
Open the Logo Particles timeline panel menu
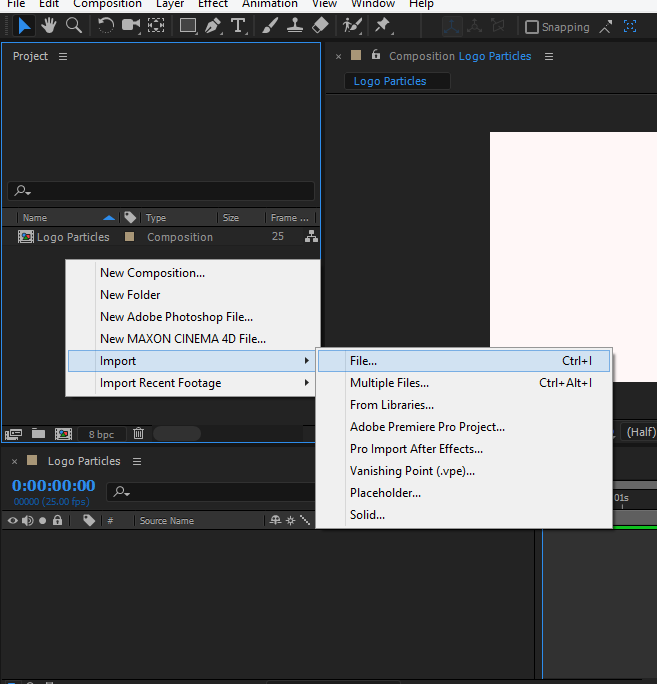point(137,461)
